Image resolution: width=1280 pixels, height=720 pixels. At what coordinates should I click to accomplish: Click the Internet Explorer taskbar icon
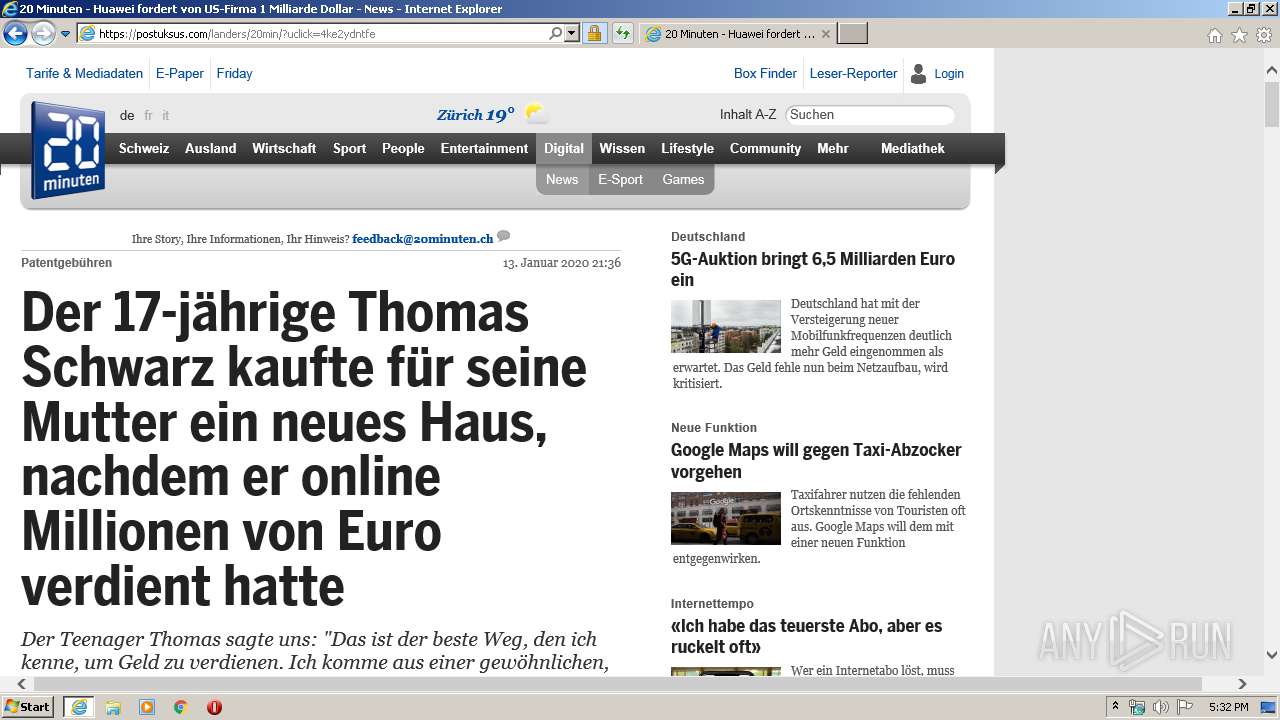coord(79,707)
